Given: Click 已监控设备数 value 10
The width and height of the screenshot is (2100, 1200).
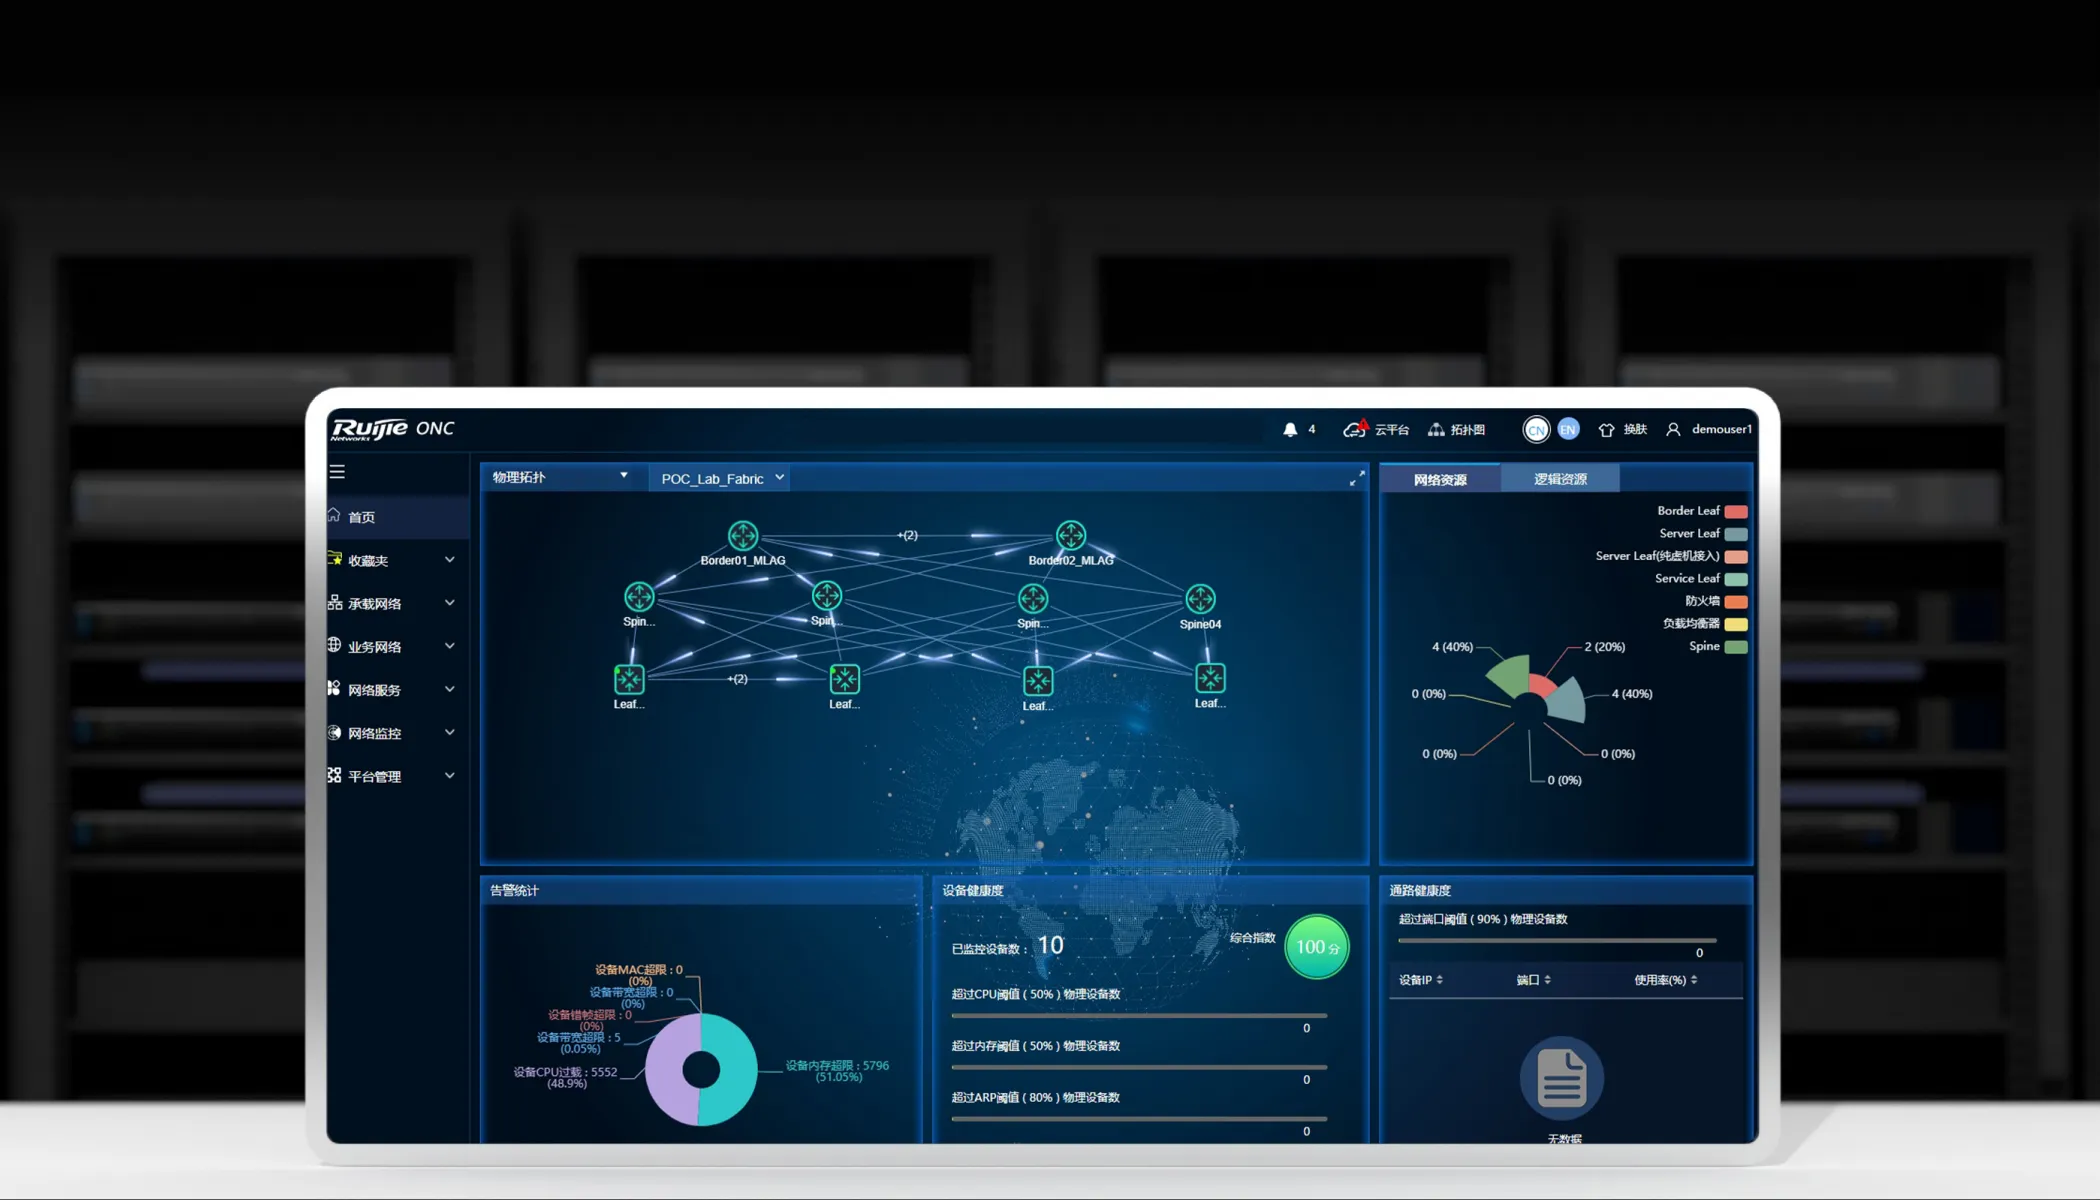Looking at the screenshot, I should pos(1050,945).
